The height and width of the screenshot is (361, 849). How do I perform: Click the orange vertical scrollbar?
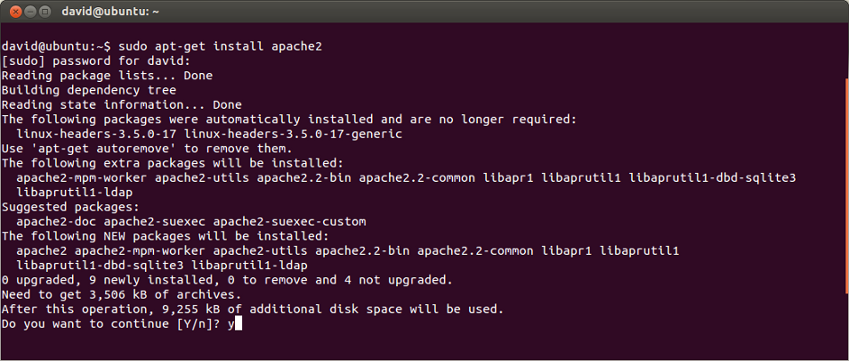click(x=847, y=186)
